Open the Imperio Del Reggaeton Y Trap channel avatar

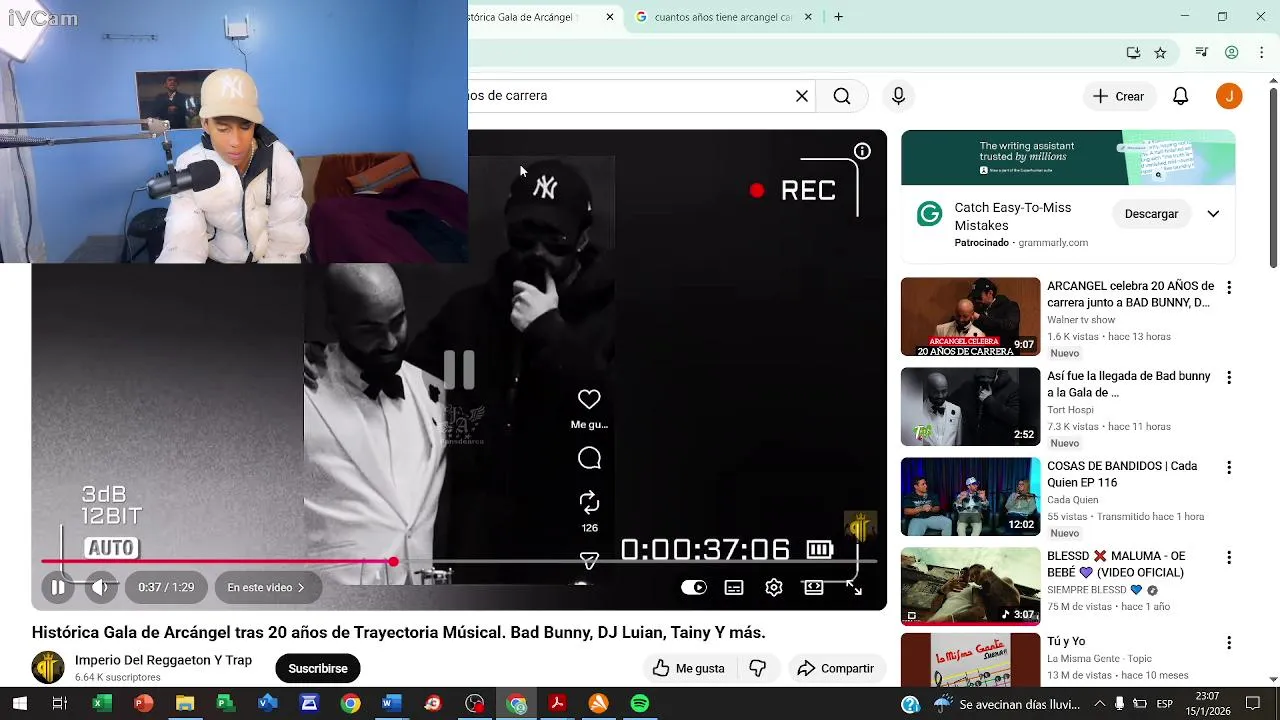click(x=48, y=667)
